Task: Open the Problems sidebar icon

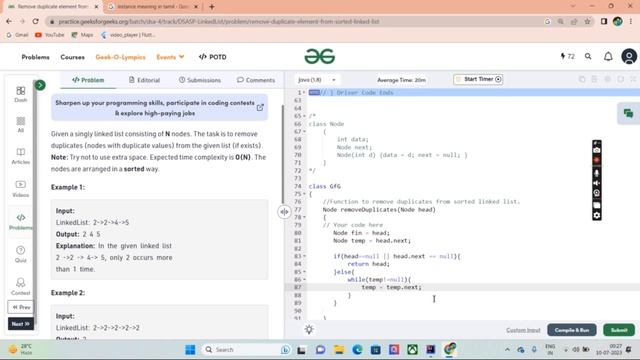Action: click(20, 221)
